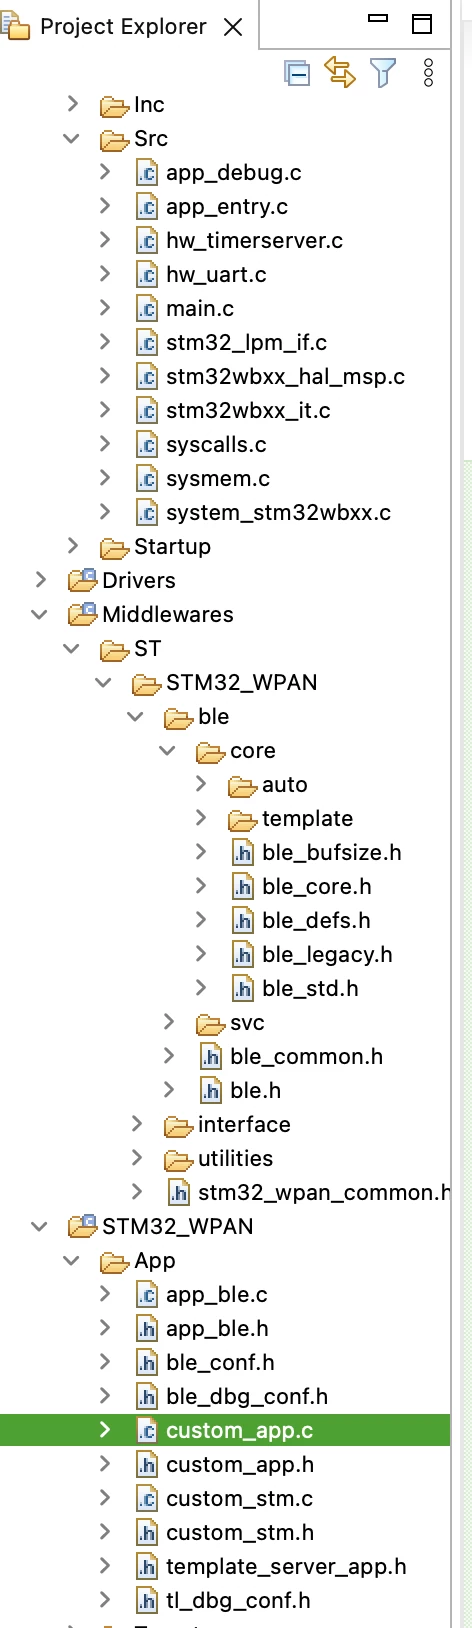The height and width of the screenshot is (1628, 472).
Task: Select ble_core.h header file
Action: click(x=316, y=887)
